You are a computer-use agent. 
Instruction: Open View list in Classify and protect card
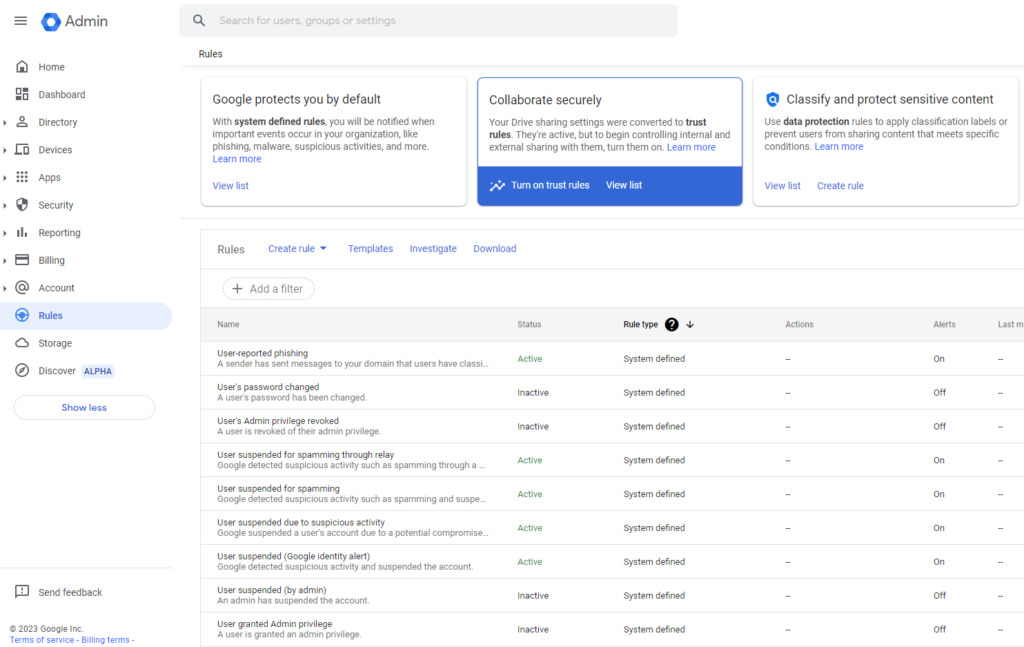pos(782,186)
